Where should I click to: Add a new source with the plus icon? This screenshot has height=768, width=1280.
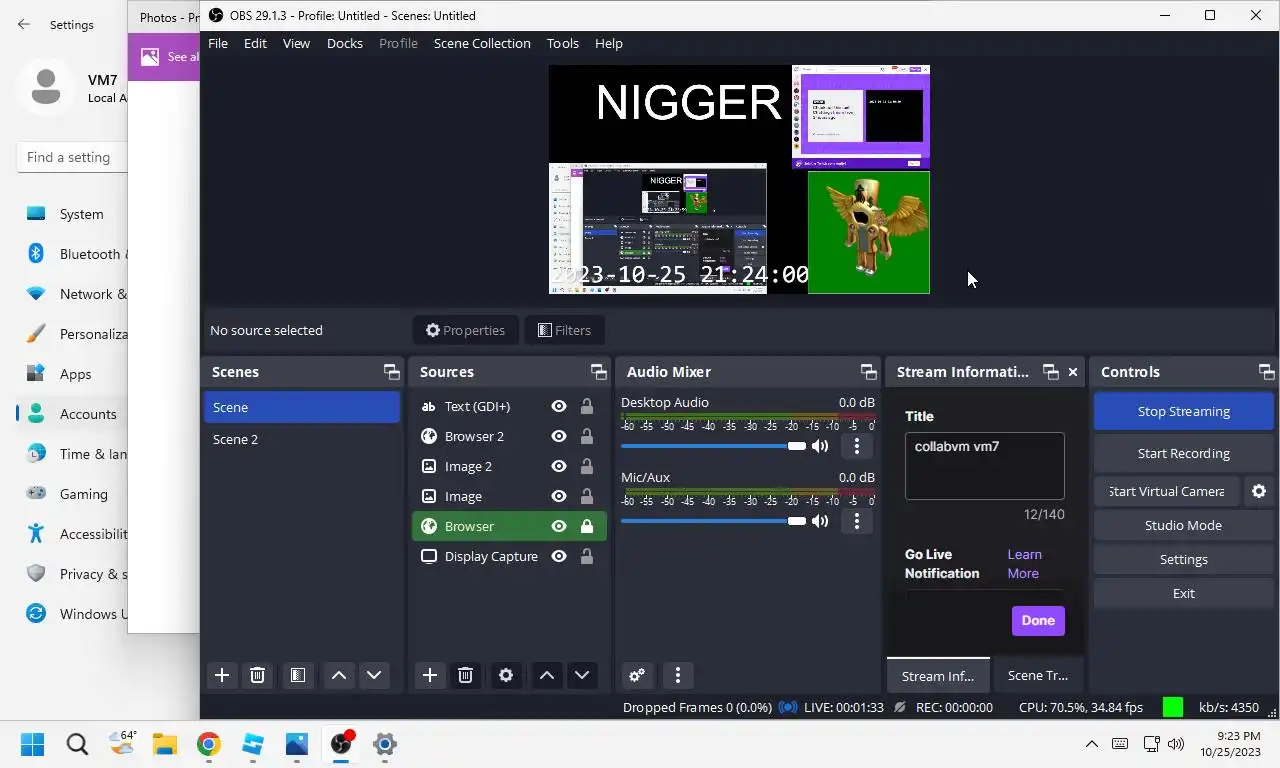(430, 675)
